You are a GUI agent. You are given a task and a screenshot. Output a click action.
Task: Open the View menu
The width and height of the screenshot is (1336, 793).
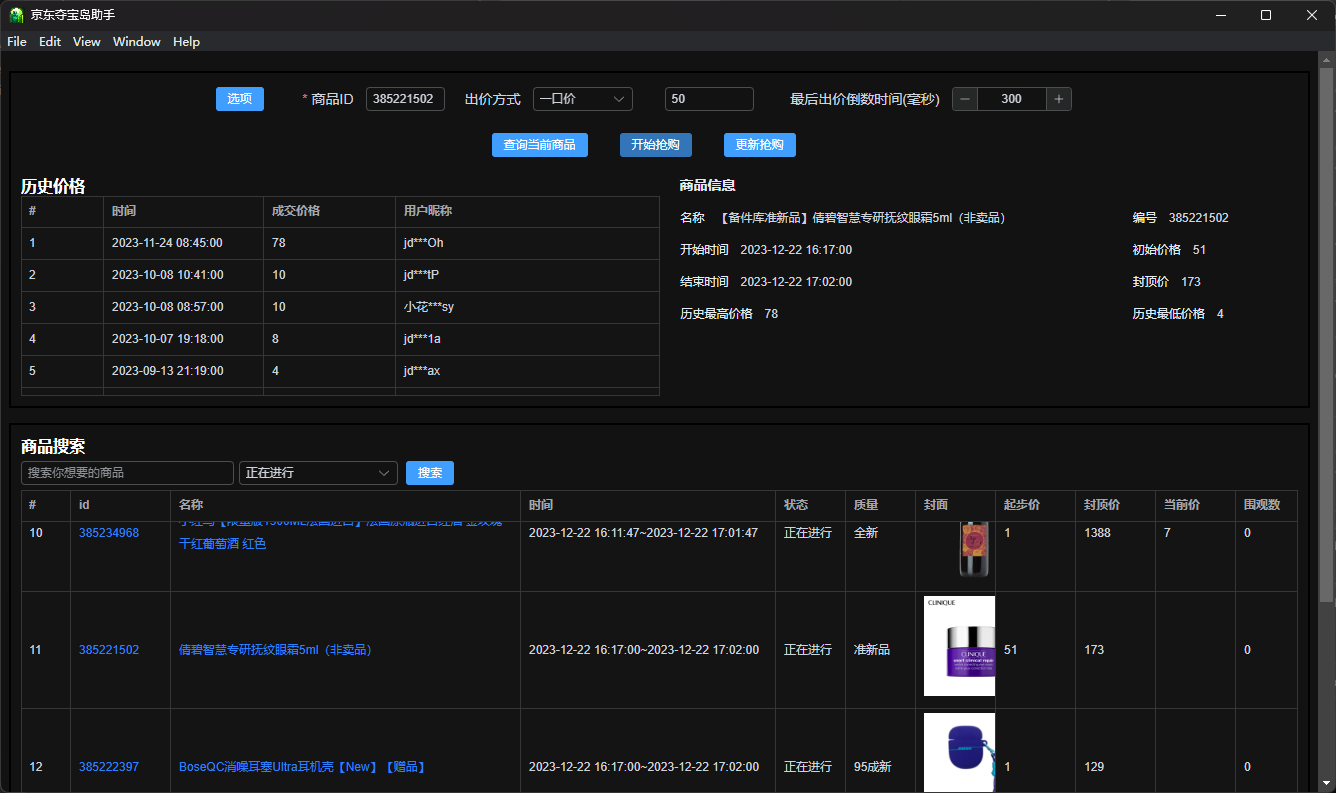[x=87, y=42]
